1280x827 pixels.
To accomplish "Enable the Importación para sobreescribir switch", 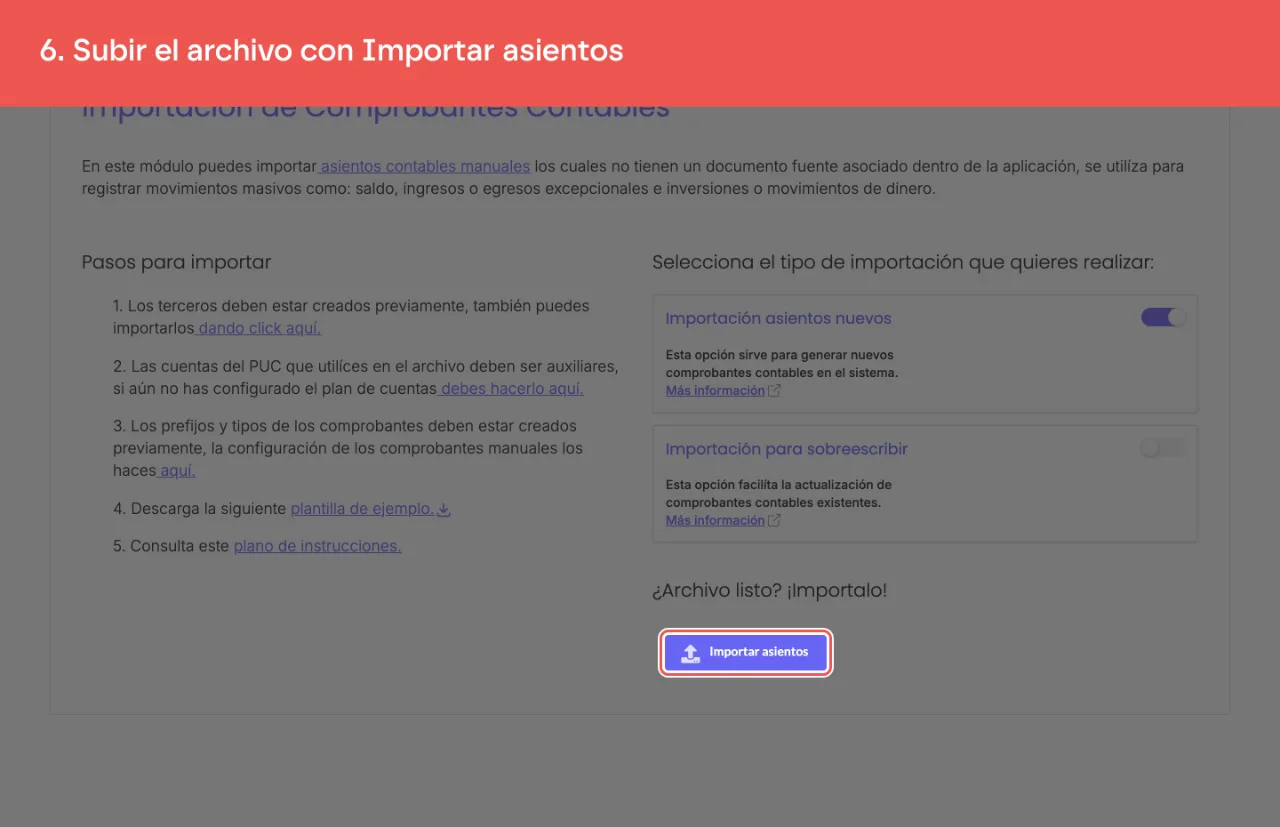I will coord(1163,448).
